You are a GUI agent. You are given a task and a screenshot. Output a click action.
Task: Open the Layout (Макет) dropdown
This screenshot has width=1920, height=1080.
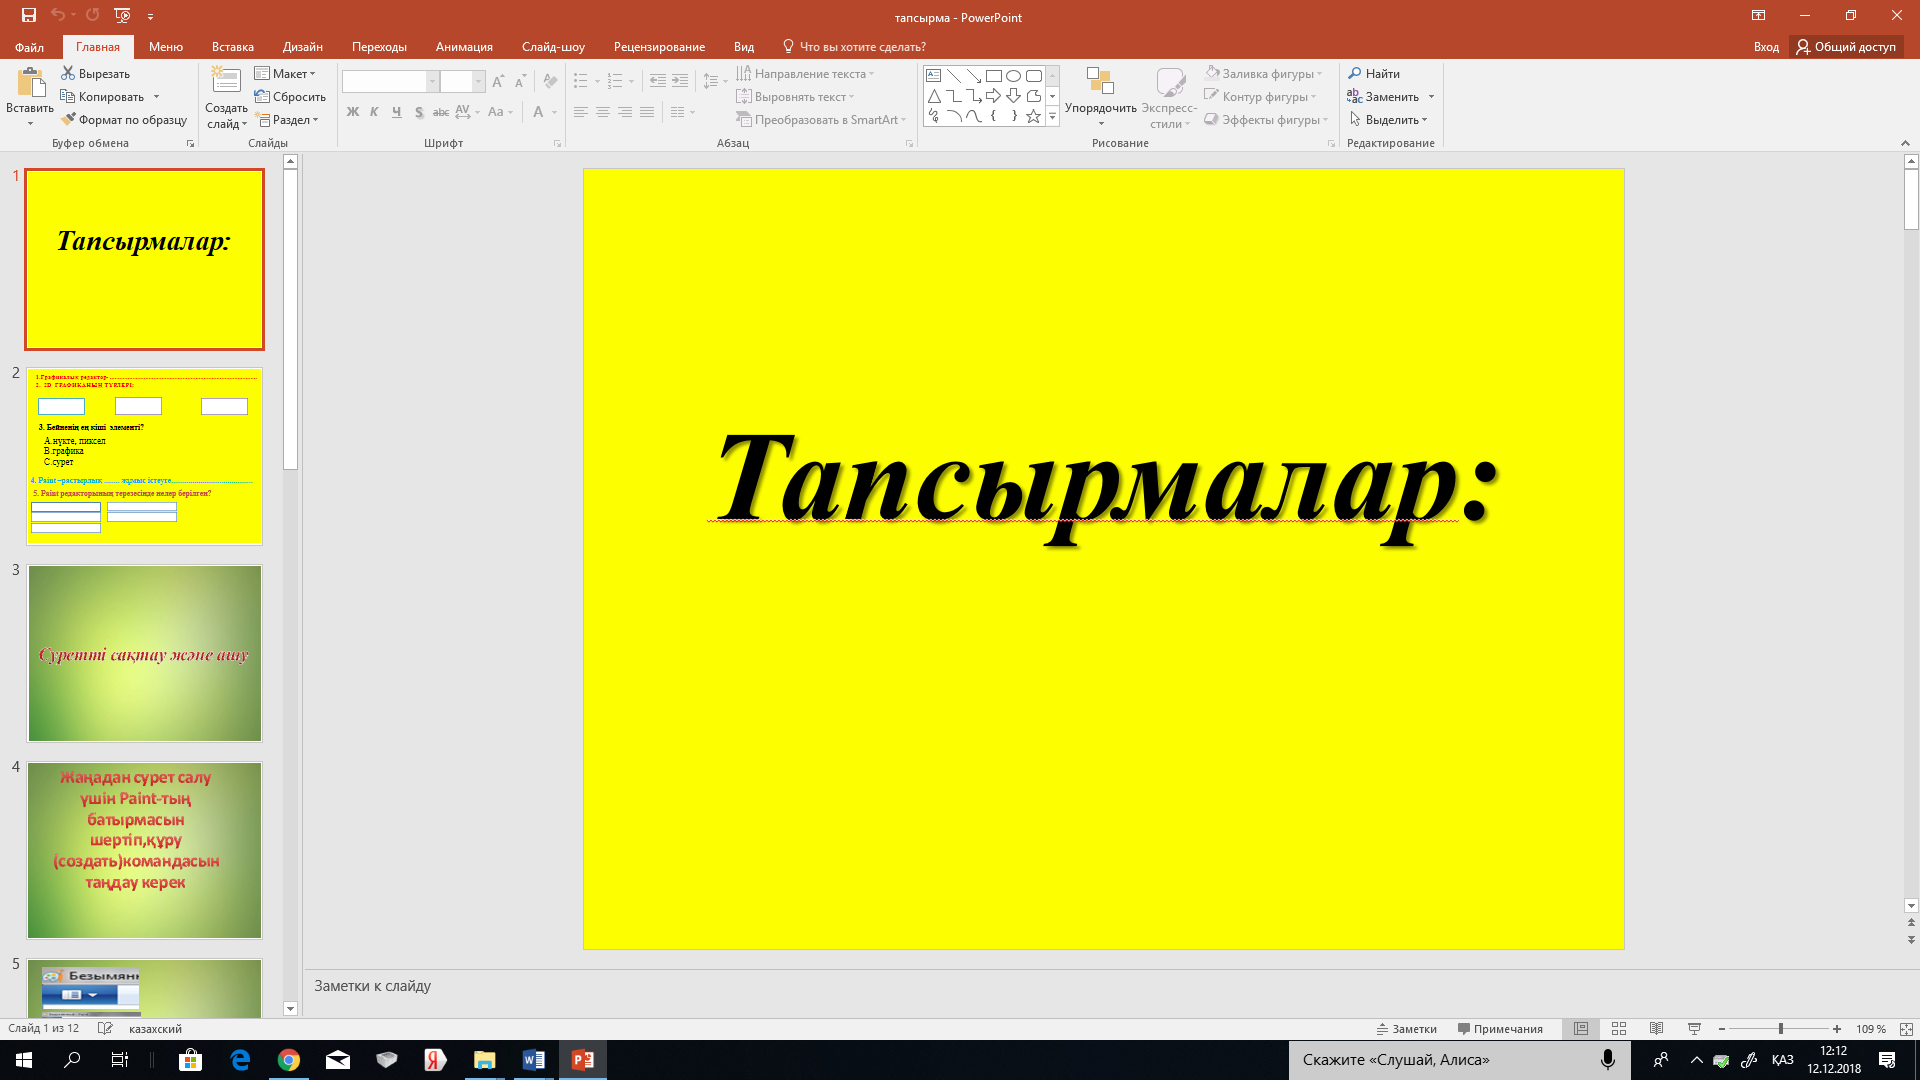[x=285, y=74]
